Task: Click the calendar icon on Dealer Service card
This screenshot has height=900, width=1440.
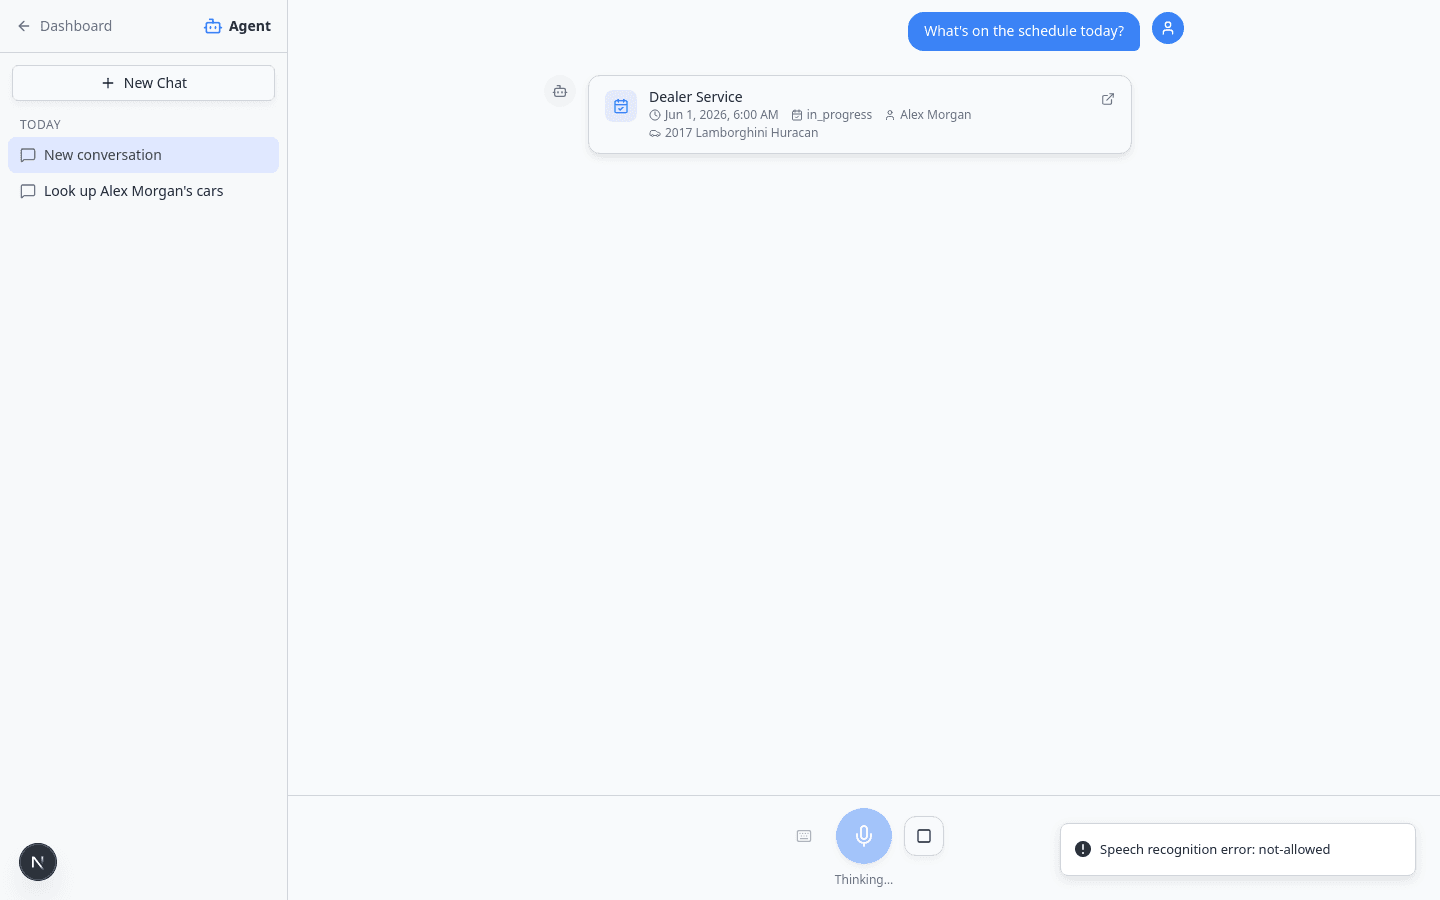Action: click(621, 106)
